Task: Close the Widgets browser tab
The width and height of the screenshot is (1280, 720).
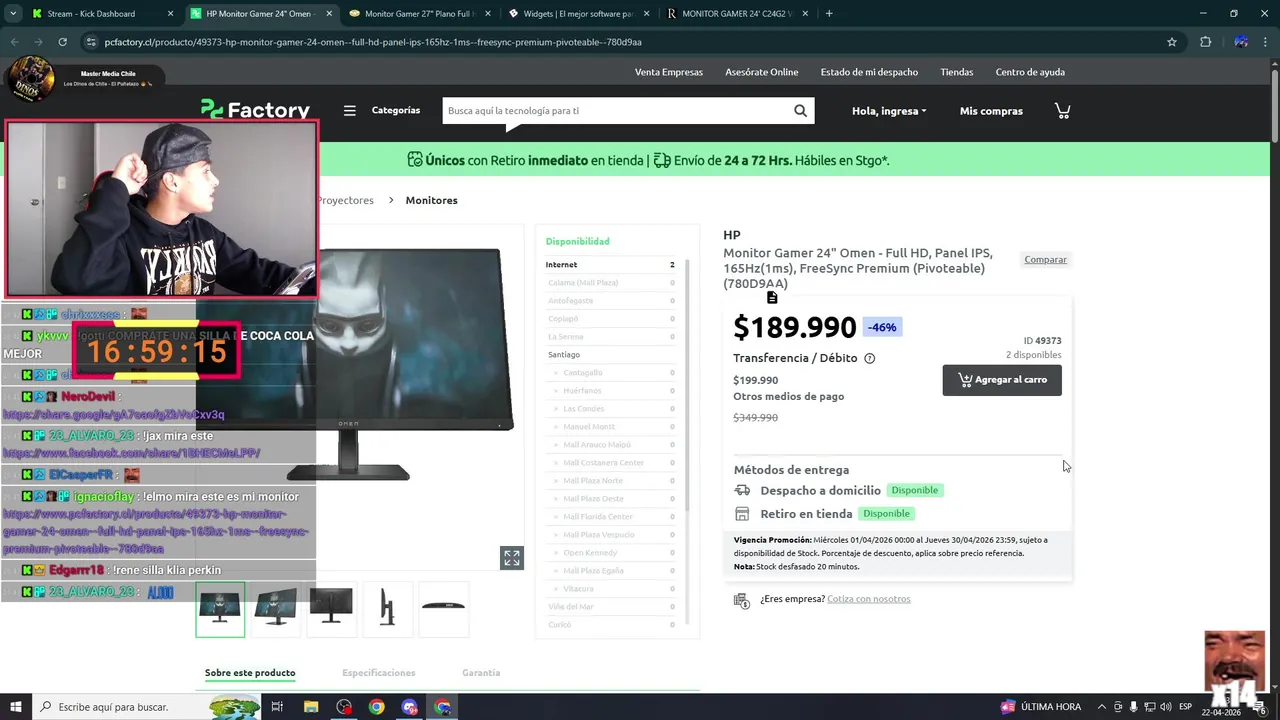Action: pyautogui.click(x=646, y=14)
